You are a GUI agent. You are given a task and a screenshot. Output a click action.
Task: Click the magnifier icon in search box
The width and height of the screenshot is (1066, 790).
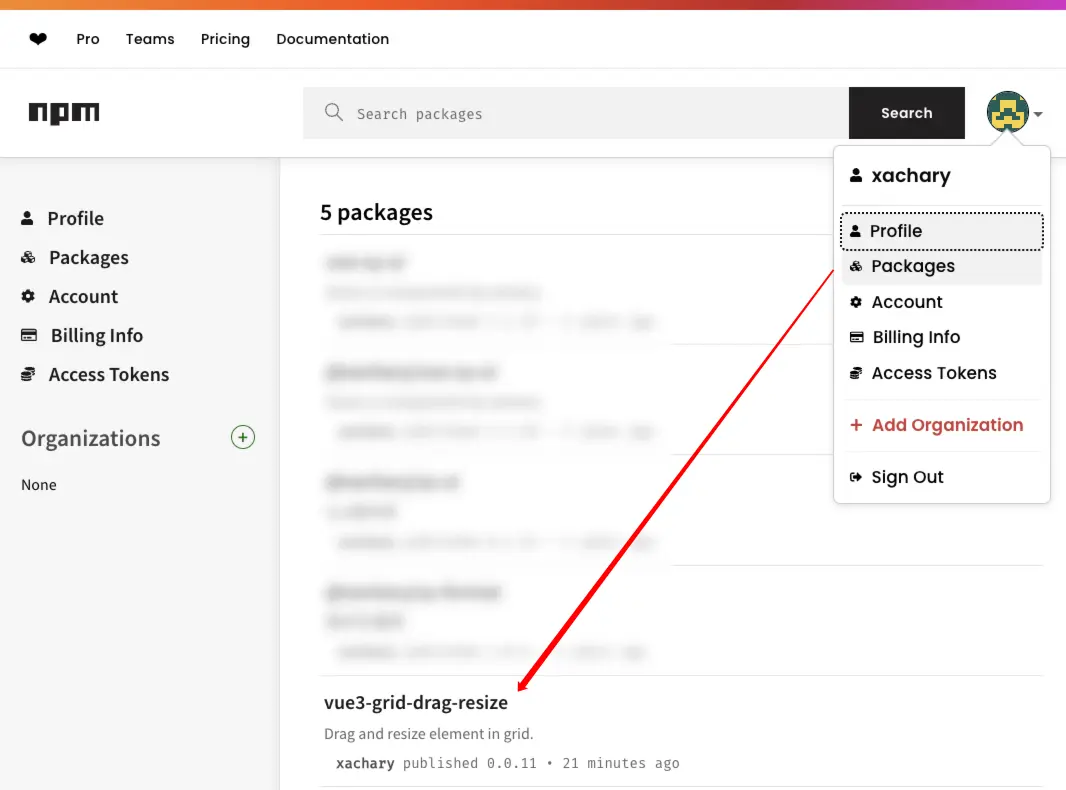[334, 112]
